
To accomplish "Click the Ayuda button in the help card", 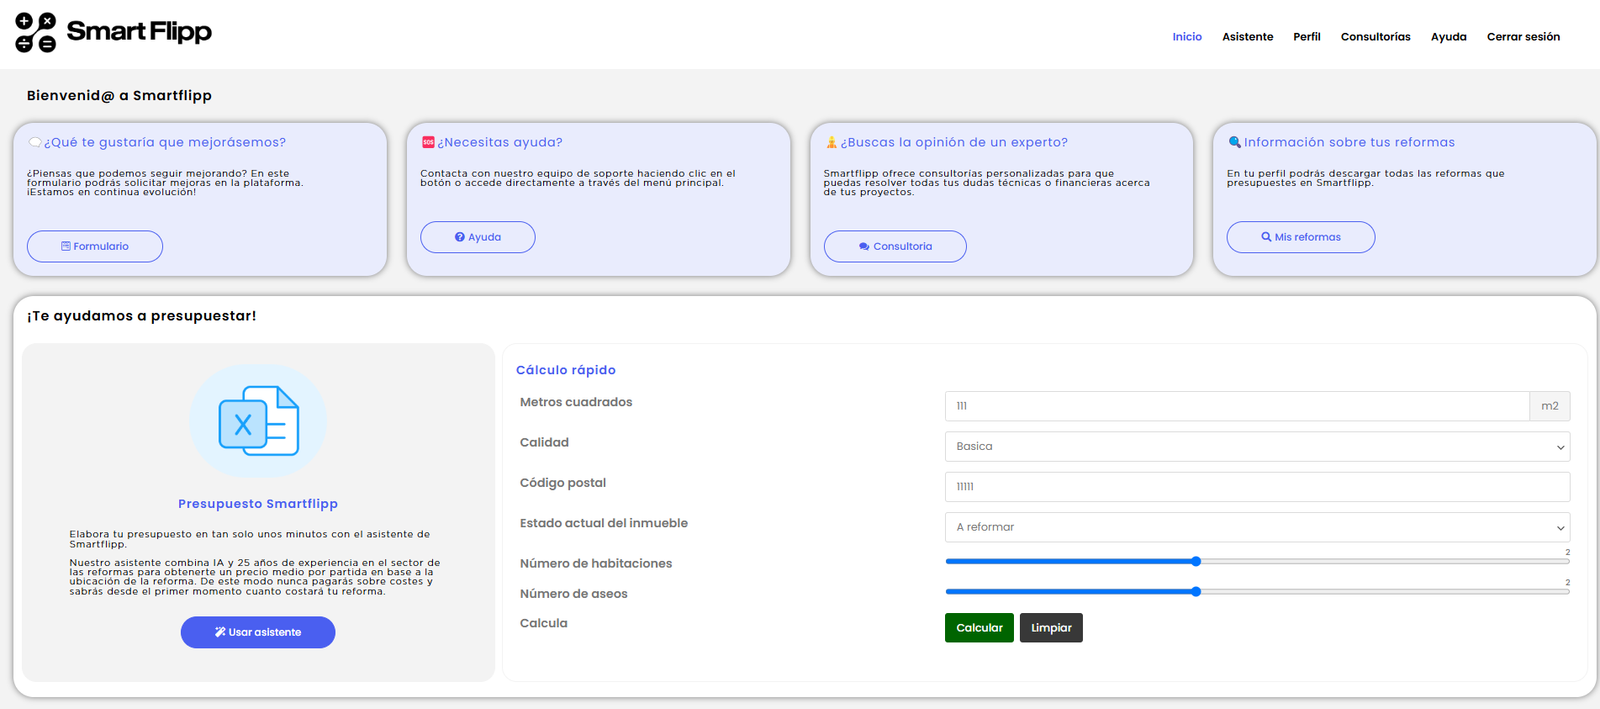I will coord(478,237).
